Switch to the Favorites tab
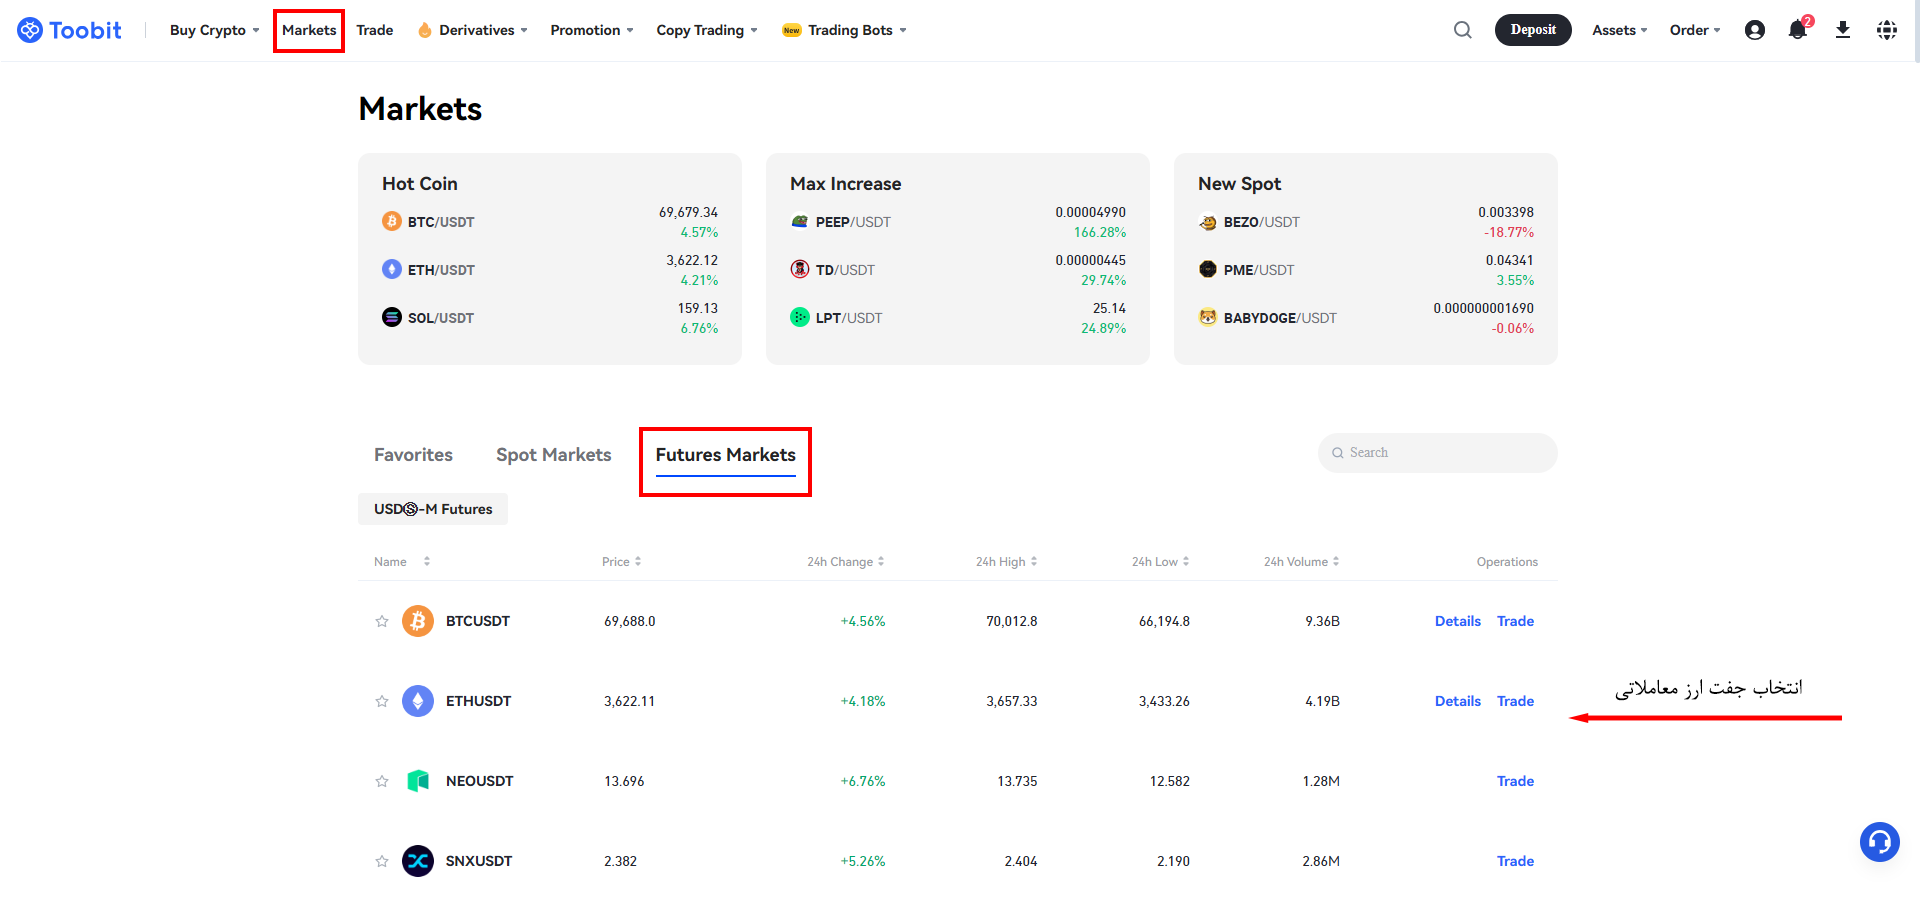Viewport: 1920px width, 906px height. [413, 455]
